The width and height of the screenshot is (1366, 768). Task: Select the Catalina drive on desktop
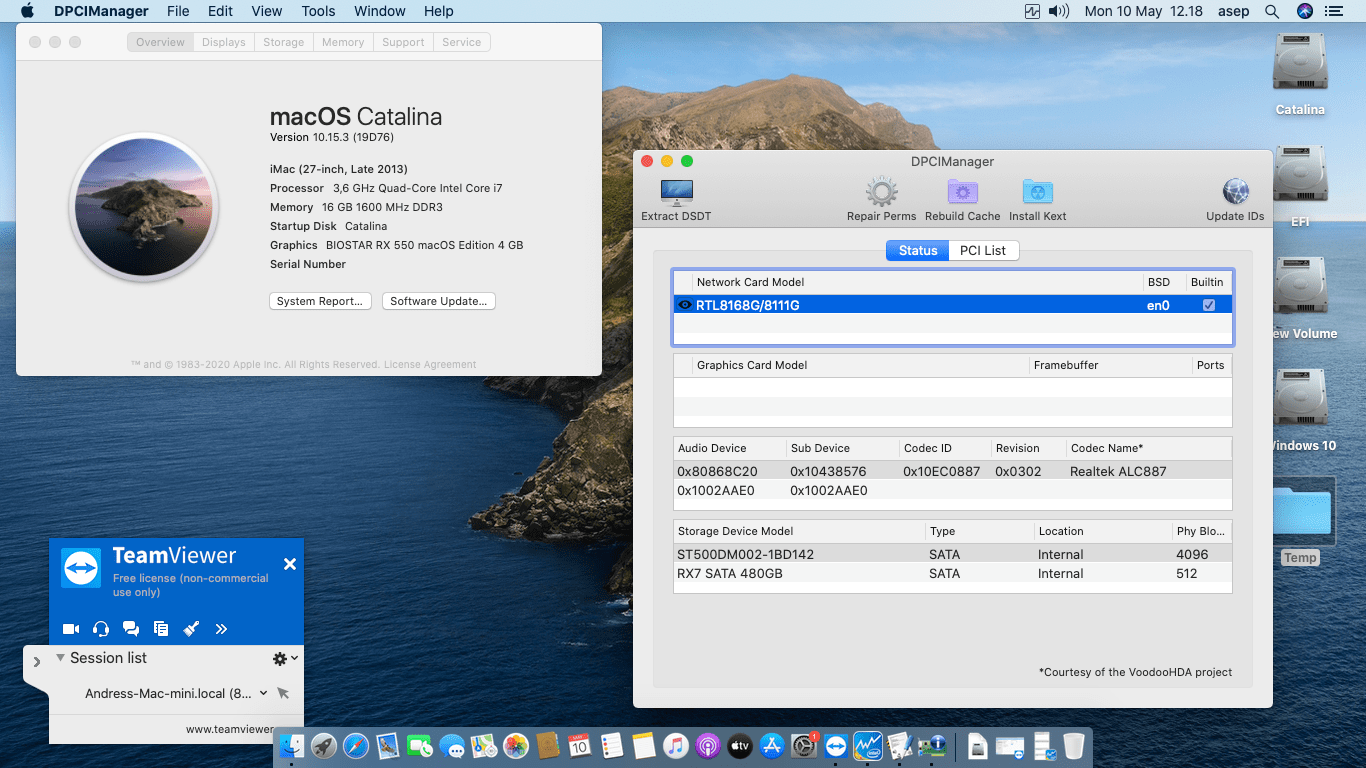(x=1300, y=75)
